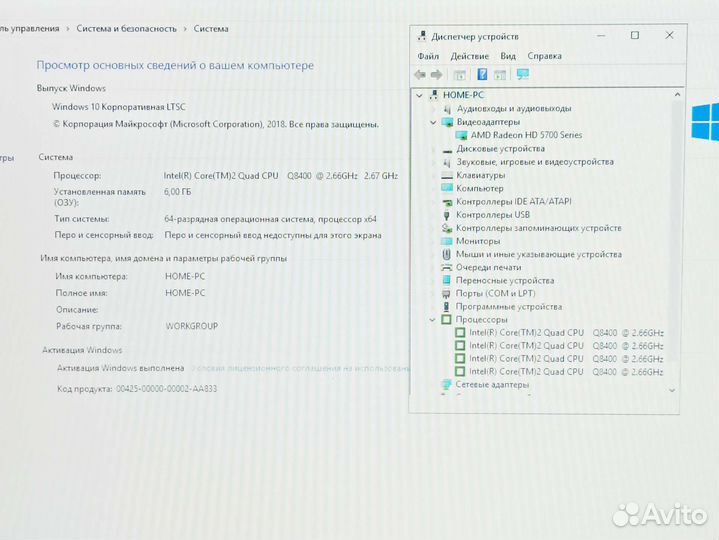Open license agreement terms link
The height and width of the screenshot is (540, 719).
[300, 368]
